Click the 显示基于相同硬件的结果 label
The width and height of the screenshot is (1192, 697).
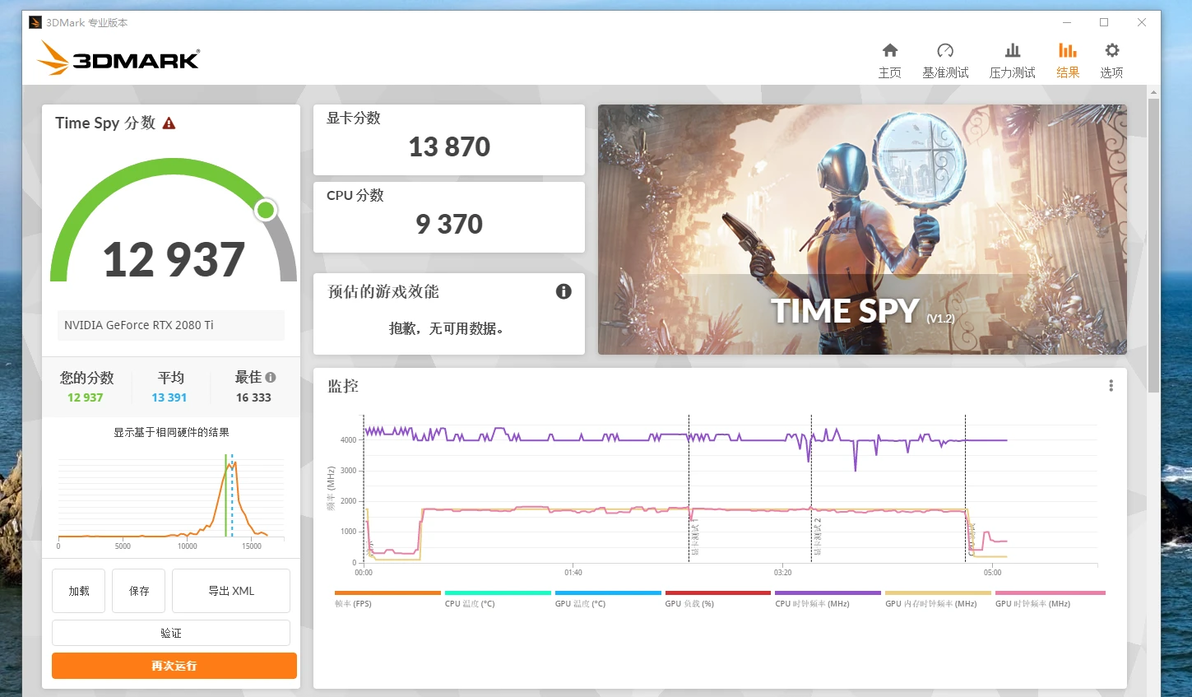171,432
